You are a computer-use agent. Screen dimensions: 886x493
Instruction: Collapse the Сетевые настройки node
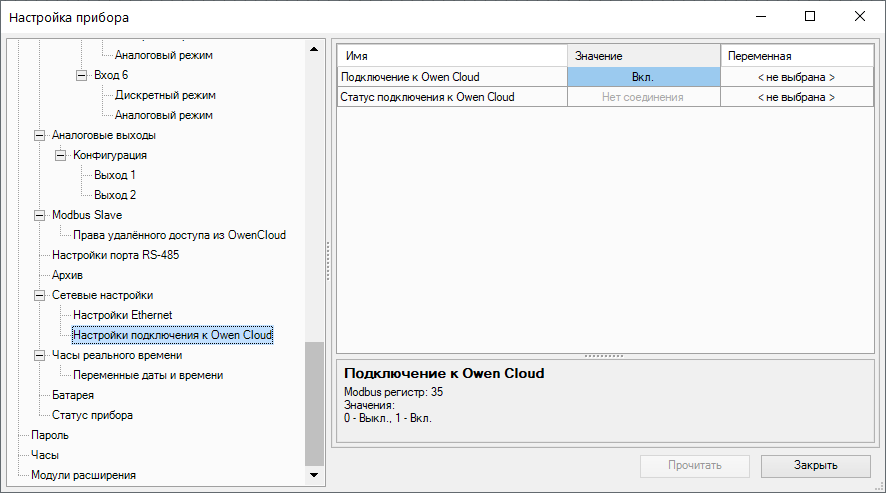[x=40, y=295]
